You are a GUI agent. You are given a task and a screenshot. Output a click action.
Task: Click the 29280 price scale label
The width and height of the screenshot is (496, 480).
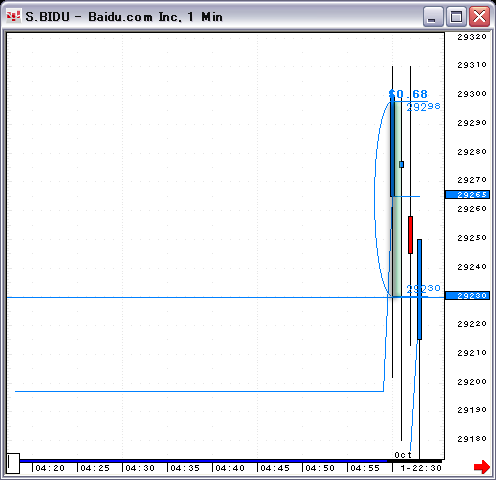click(x=472, y=152)
